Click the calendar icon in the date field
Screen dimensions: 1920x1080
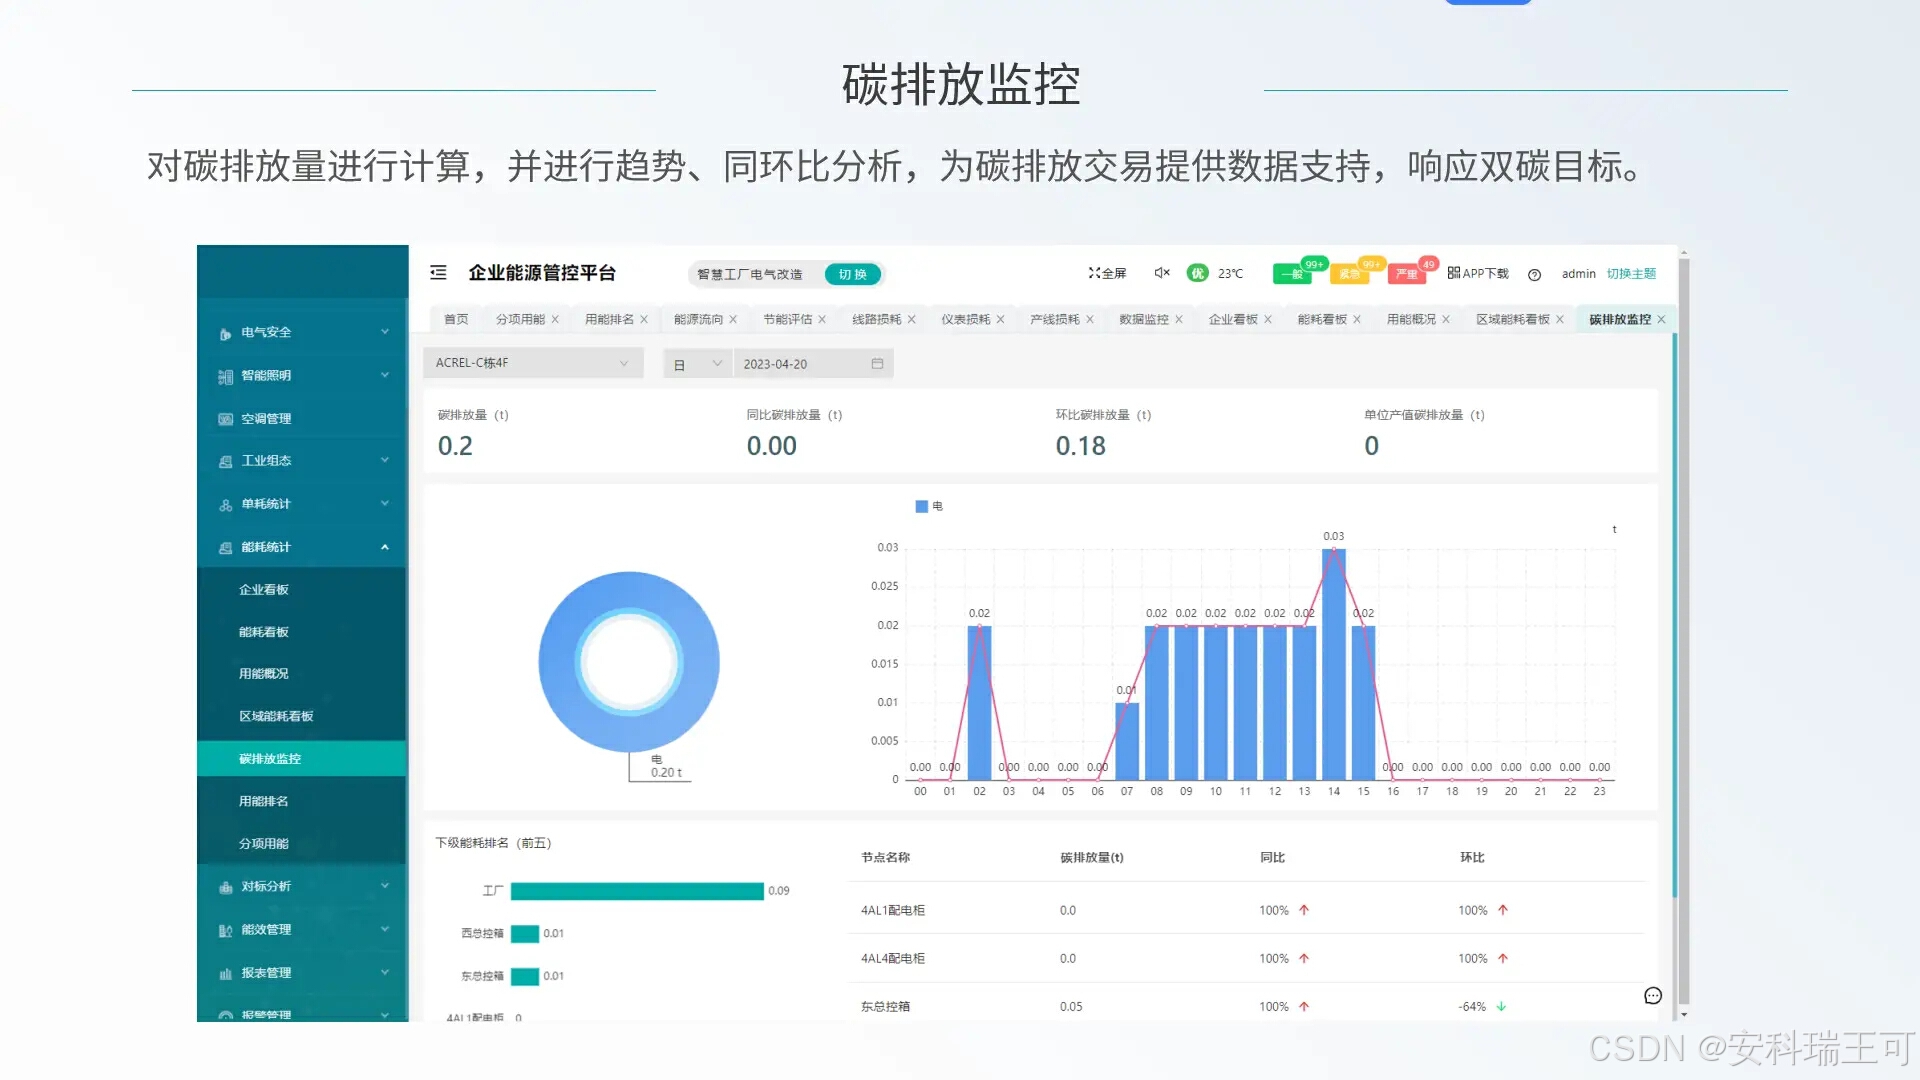877,364
